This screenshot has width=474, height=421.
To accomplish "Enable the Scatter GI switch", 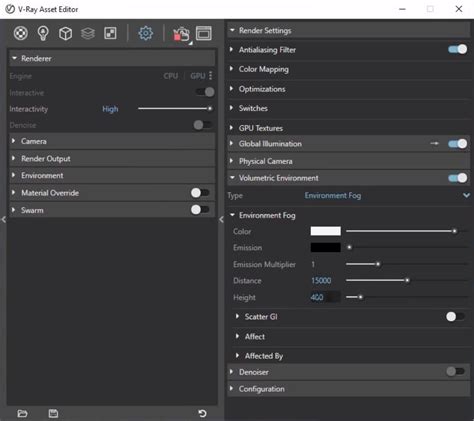I will pyautogui.click(x=455, y=317).
